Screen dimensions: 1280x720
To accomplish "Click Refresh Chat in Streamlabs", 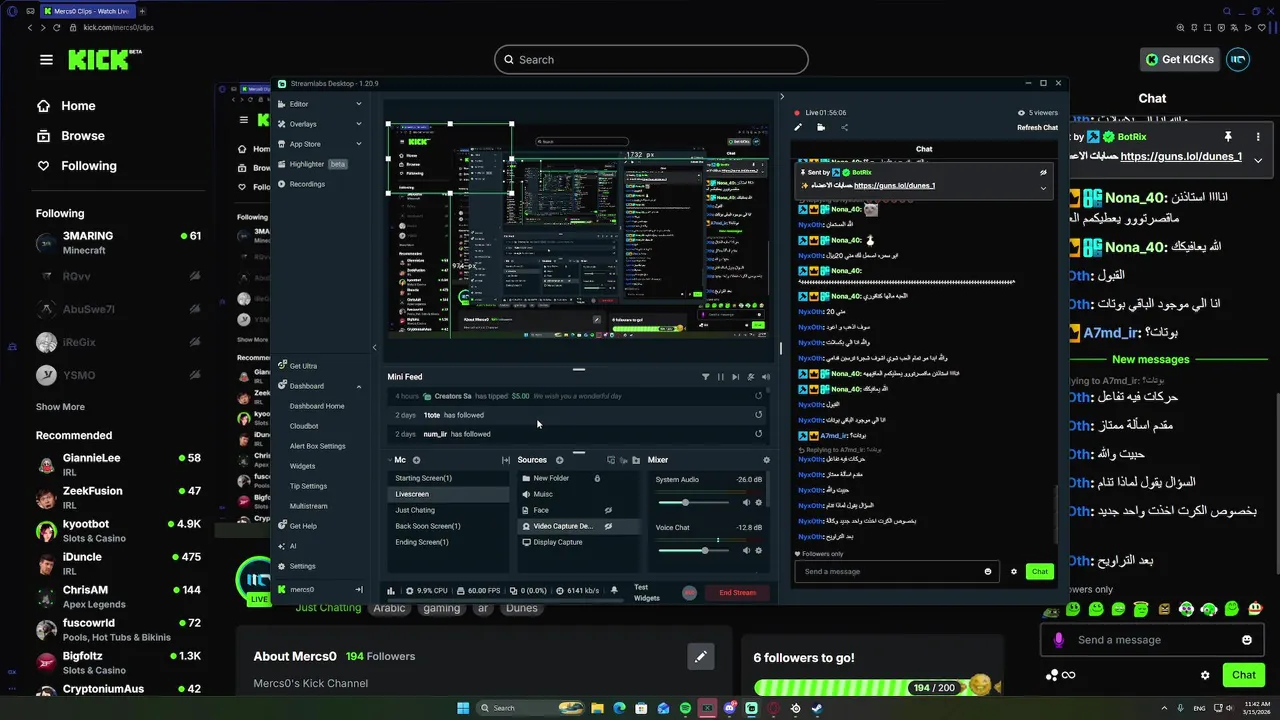I will click(x=1037, y=128).
